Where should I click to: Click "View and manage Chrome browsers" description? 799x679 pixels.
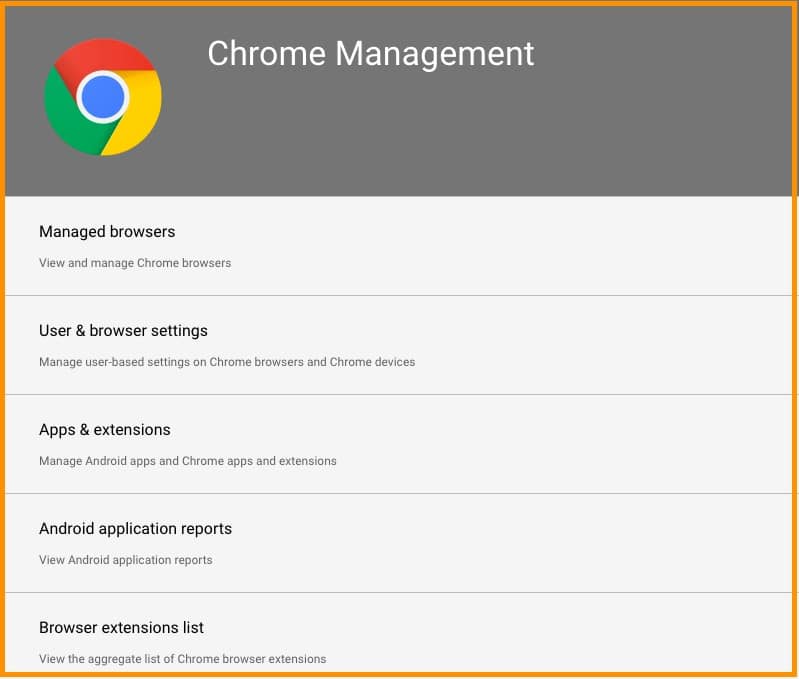135,263
